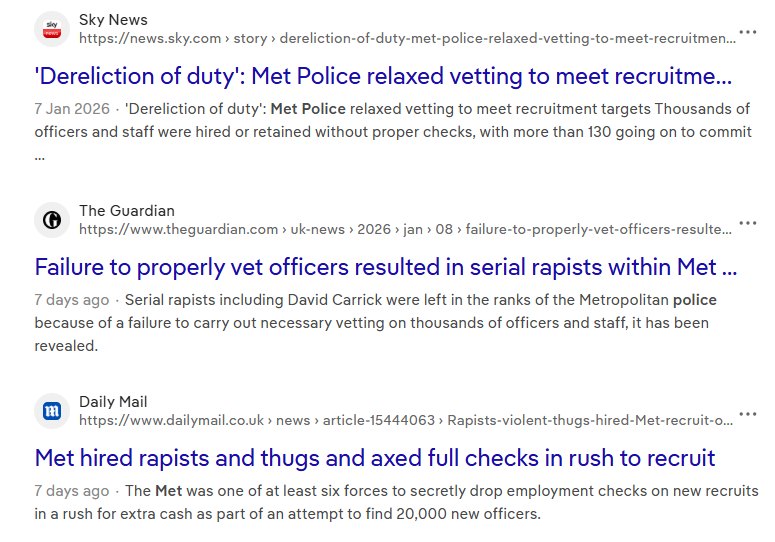Click the dailymail.co.uk URL breadcrumb

[406, 421]
